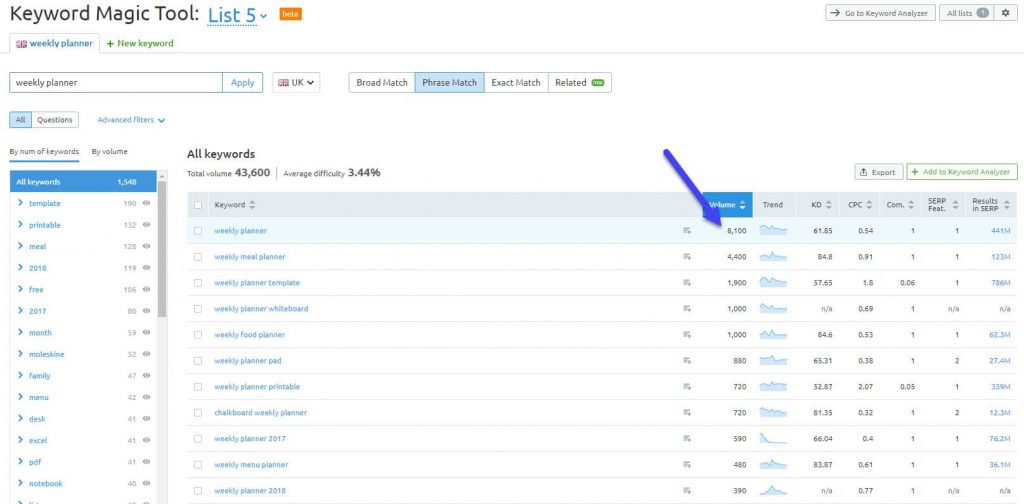This screenshot has width=1024, height=504.
Task: Toggle eye icon for moleskine group
Action: 146,354
